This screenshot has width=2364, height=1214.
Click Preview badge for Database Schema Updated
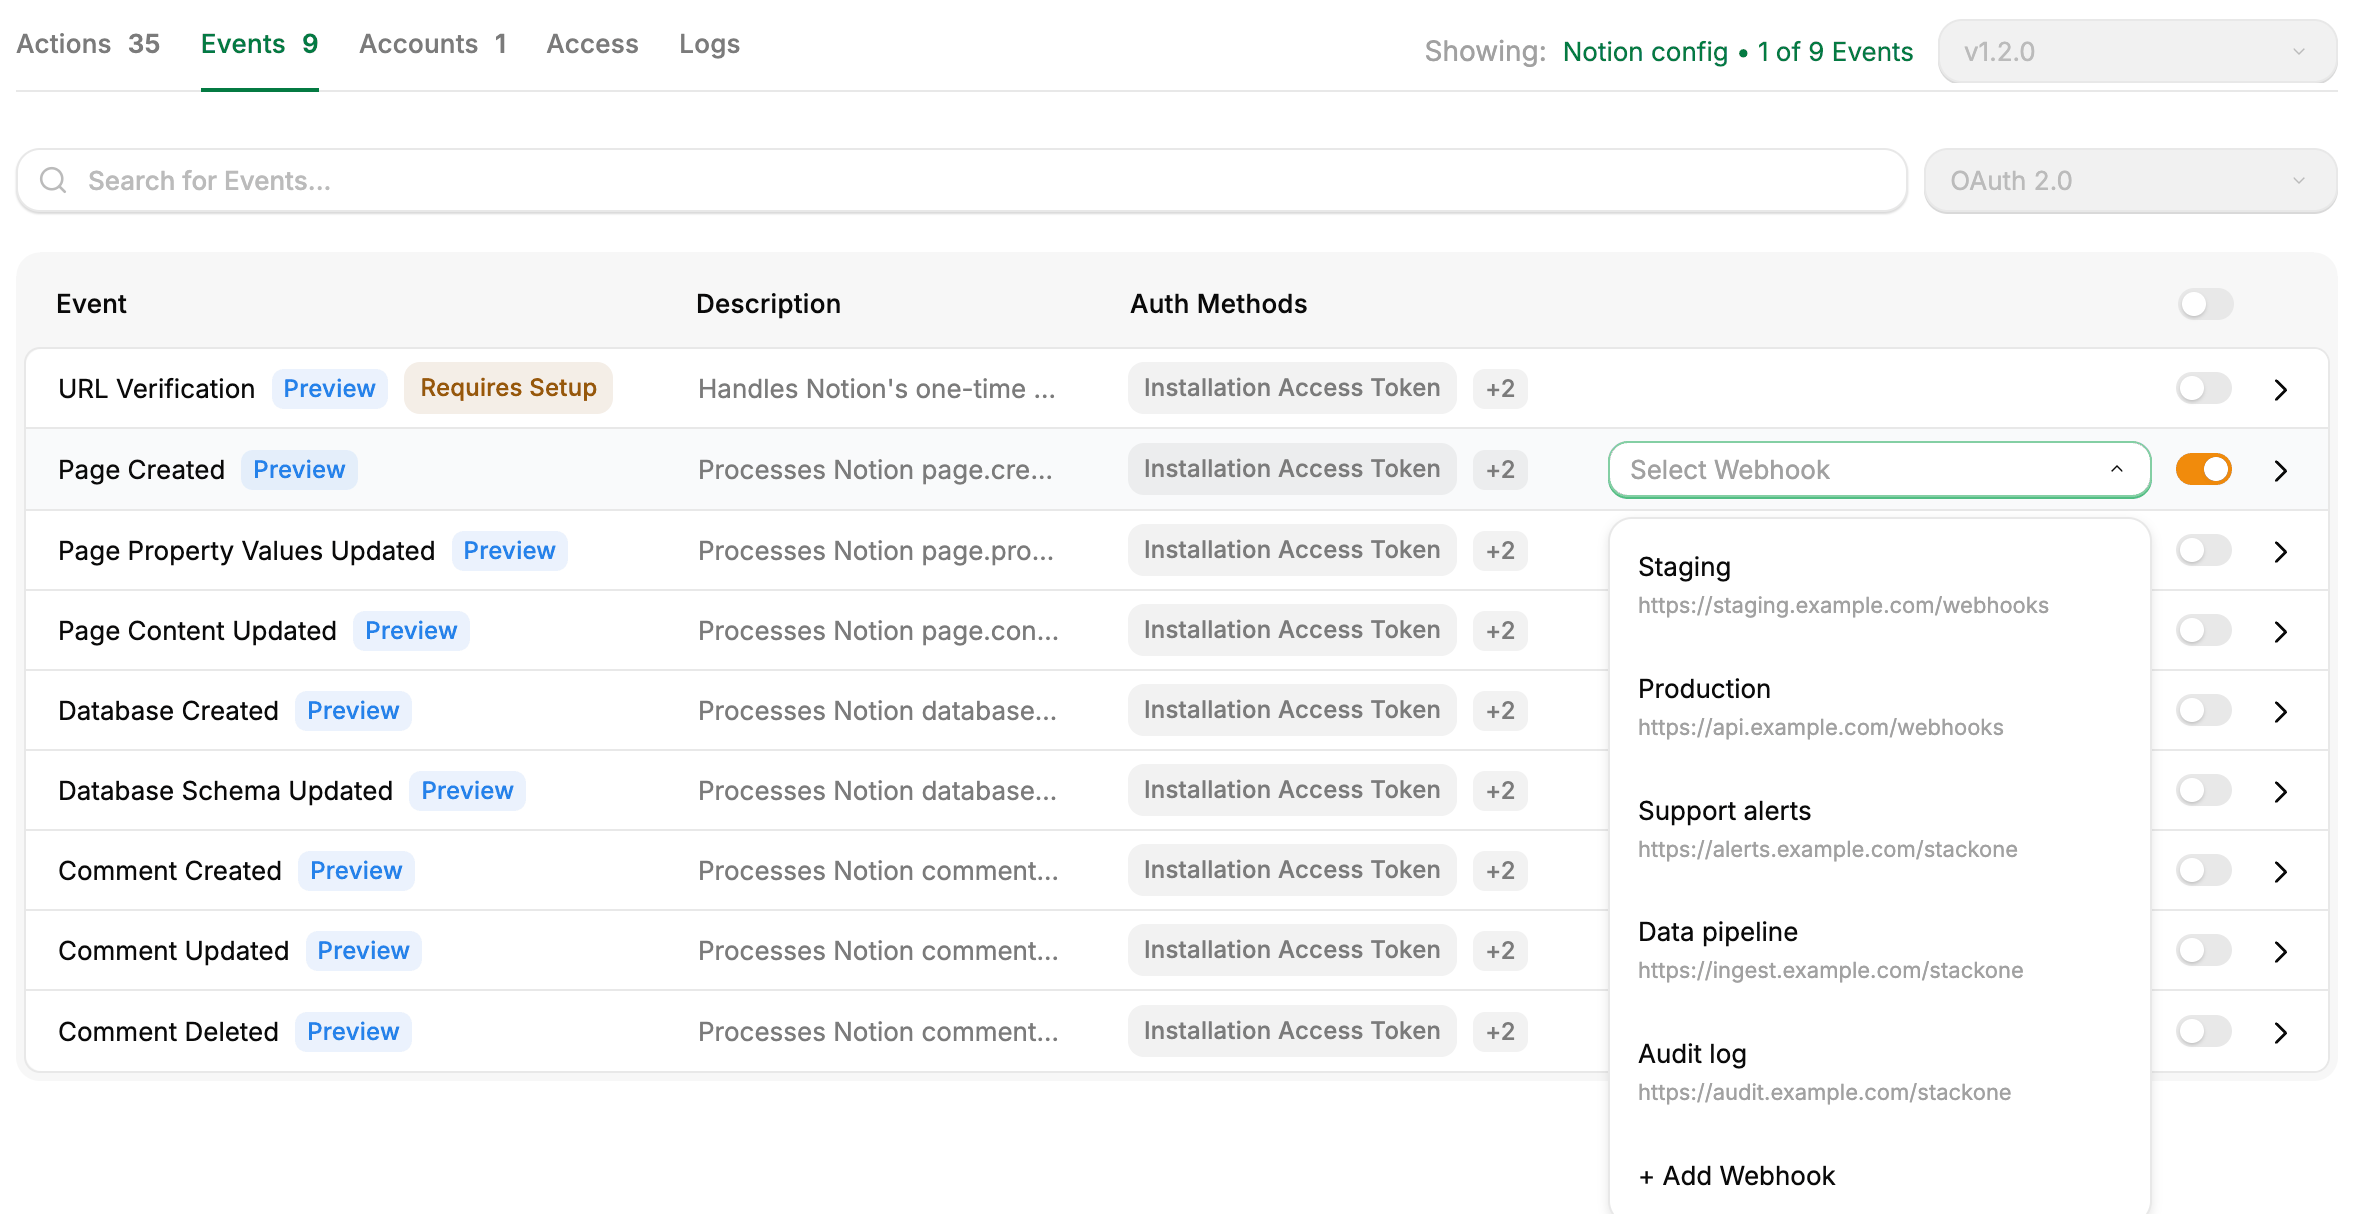pyautogui.click(x=467, y=790)
